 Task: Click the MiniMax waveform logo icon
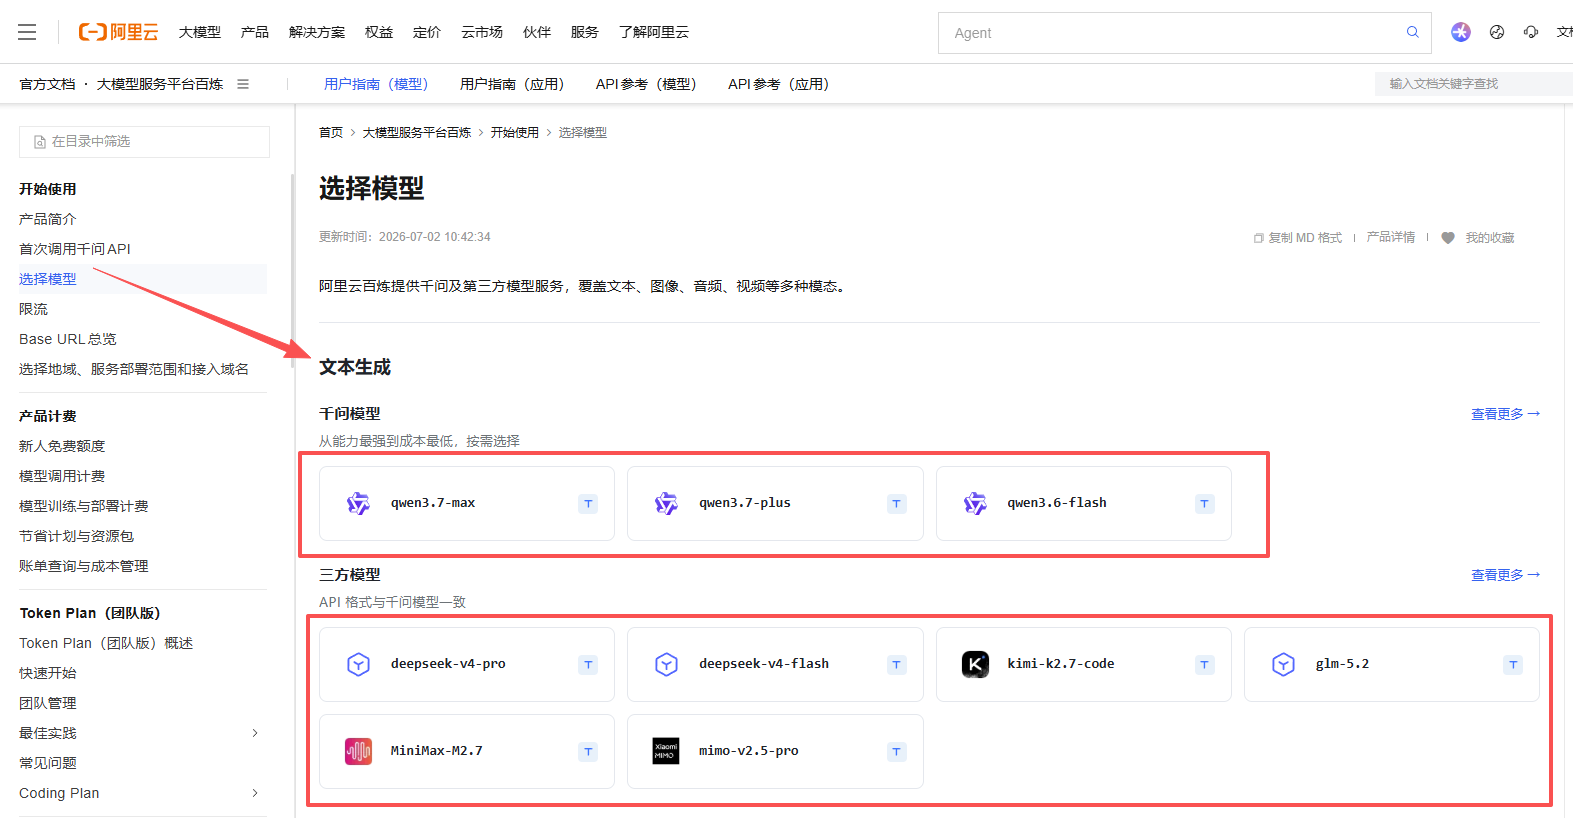pyautogui.click(x=358, y=751)
